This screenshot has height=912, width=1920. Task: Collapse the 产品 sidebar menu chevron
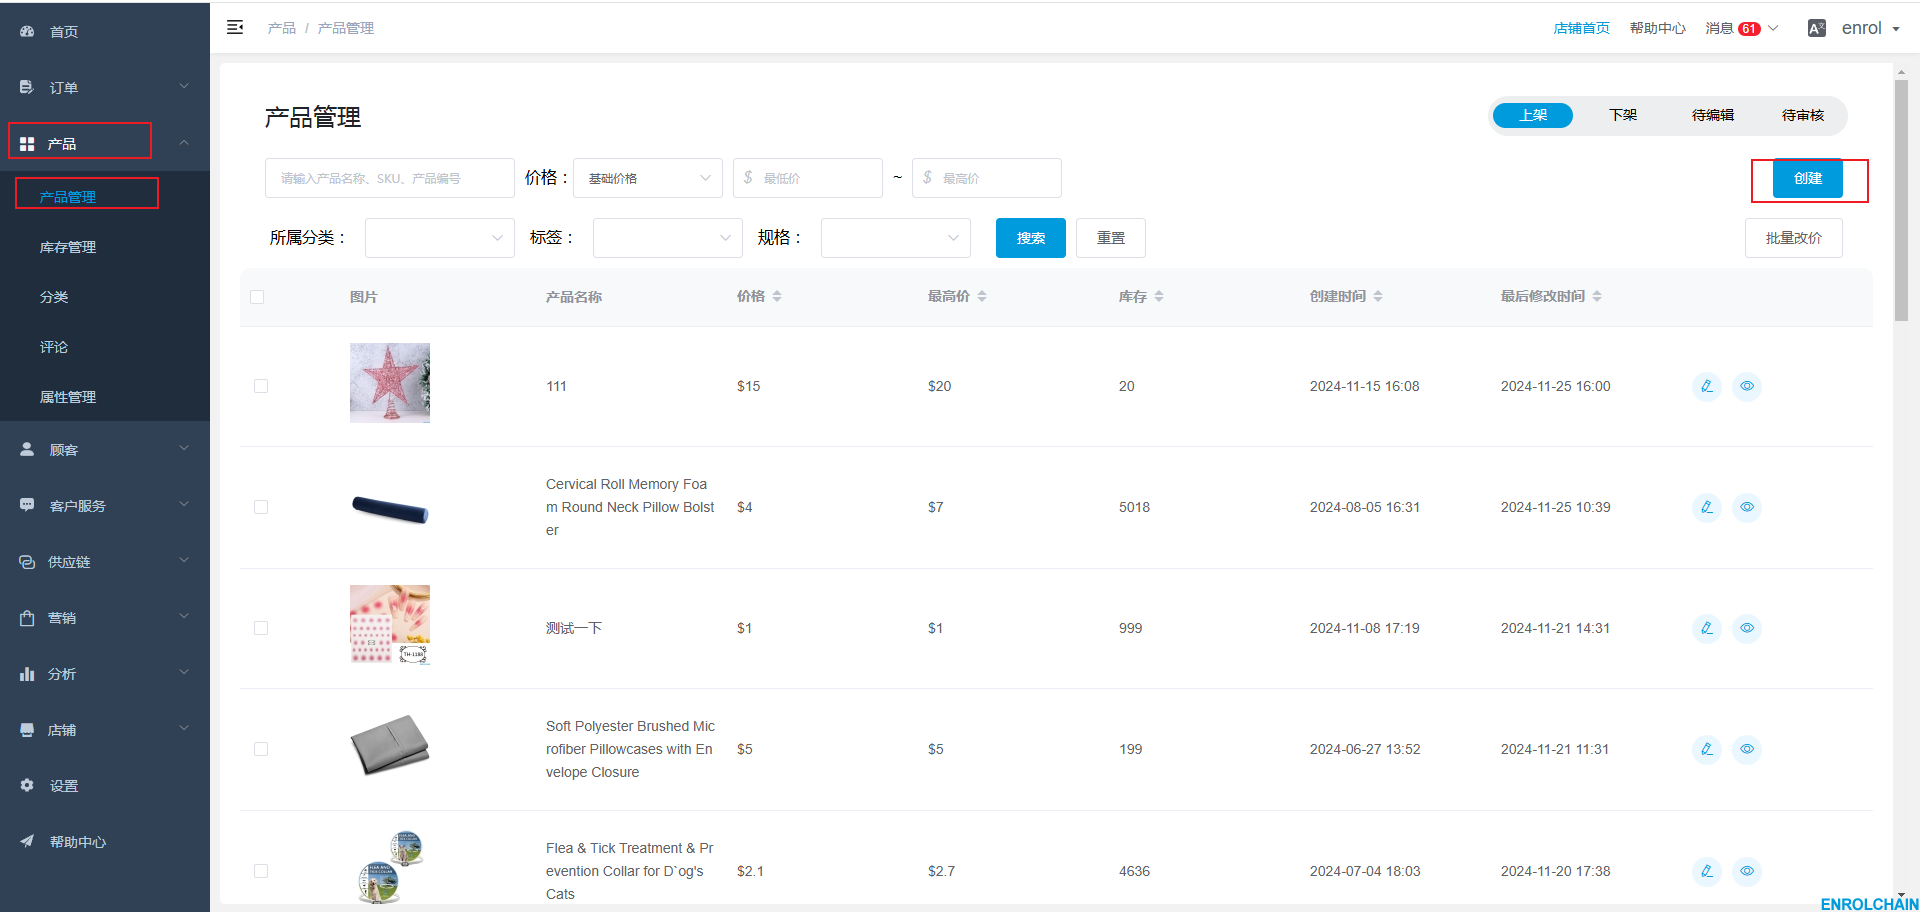(184, 143)
